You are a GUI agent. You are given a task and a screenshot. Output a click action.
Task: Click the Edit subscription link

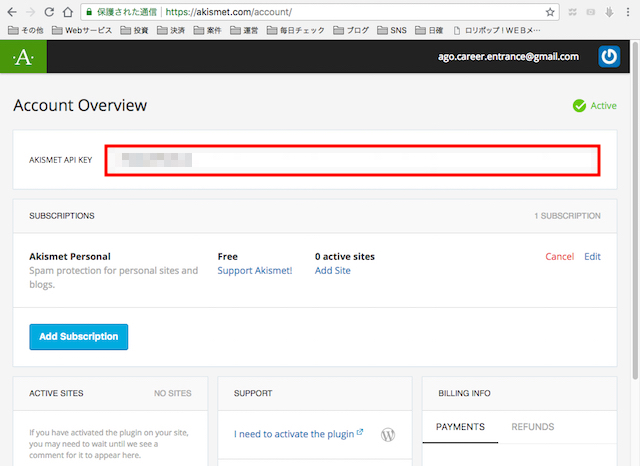[592, 257]
